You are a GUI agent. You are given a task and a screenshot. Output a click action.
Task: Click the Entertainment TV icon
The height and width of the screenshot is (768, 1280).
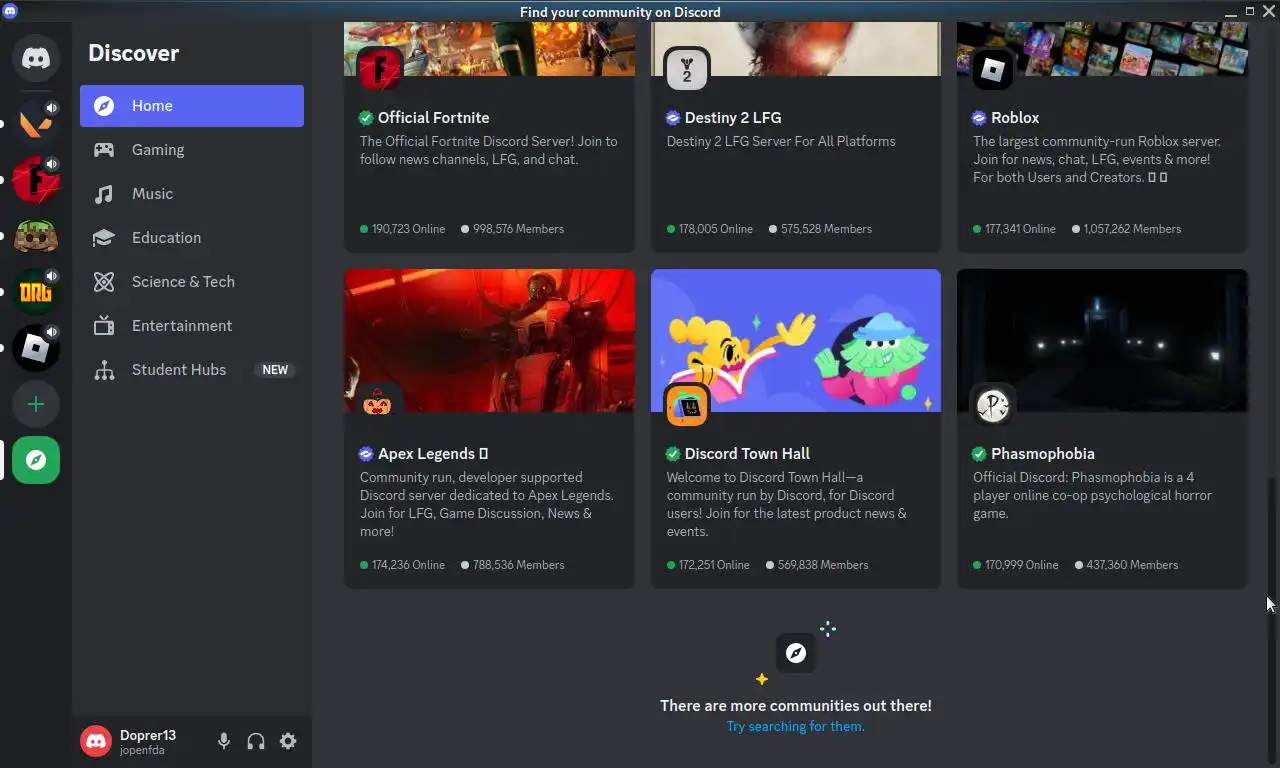[104, 326]
